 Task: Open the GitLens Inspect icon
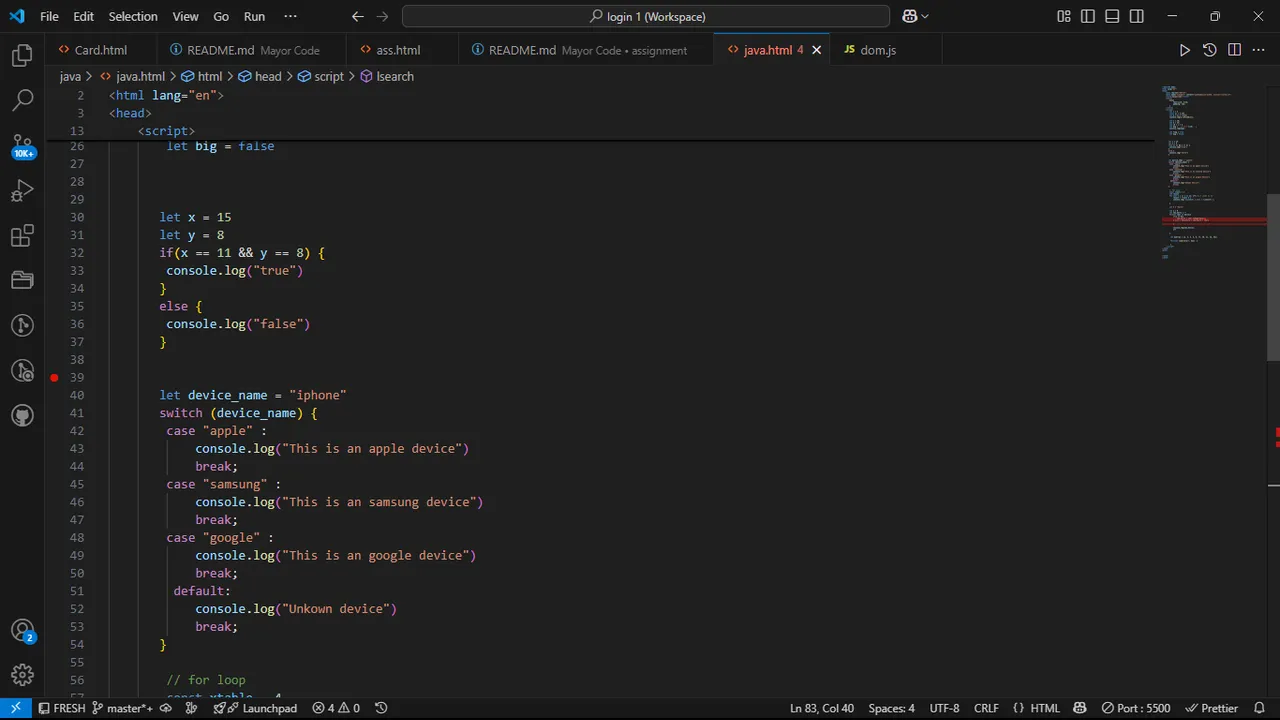click(x=22, y=370)
